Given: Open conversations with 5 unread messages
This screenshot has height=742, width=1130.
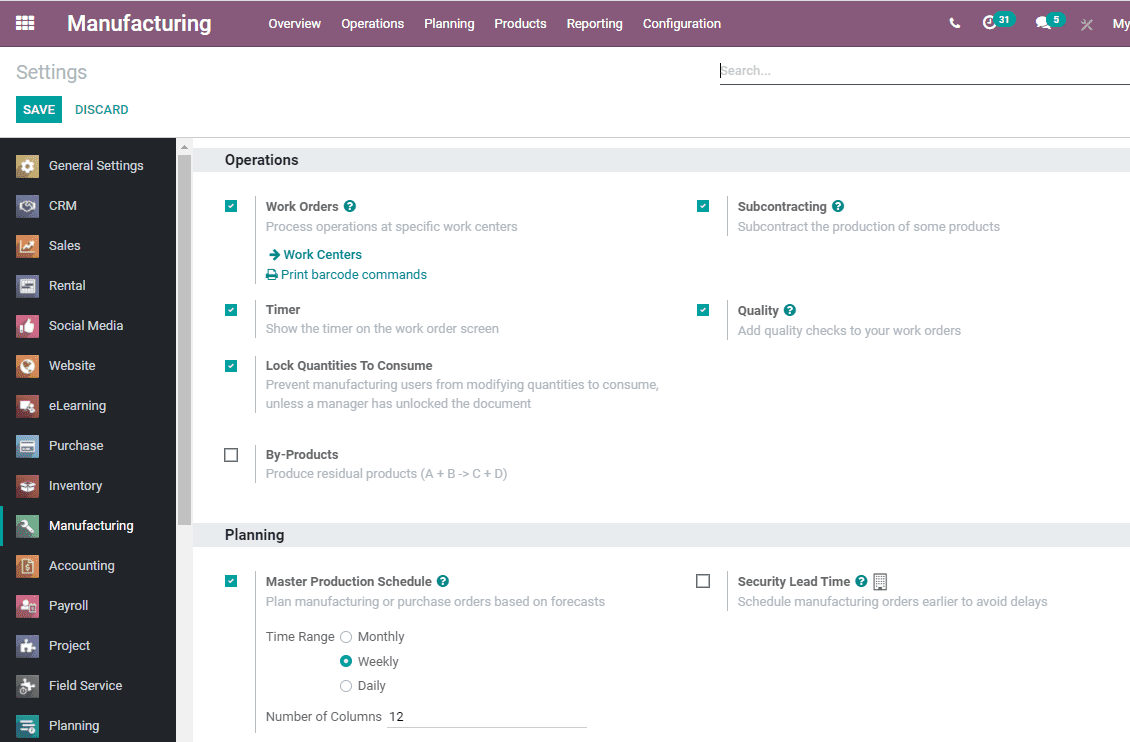Looking at the screenshot, I should [x=1045, y=22].
